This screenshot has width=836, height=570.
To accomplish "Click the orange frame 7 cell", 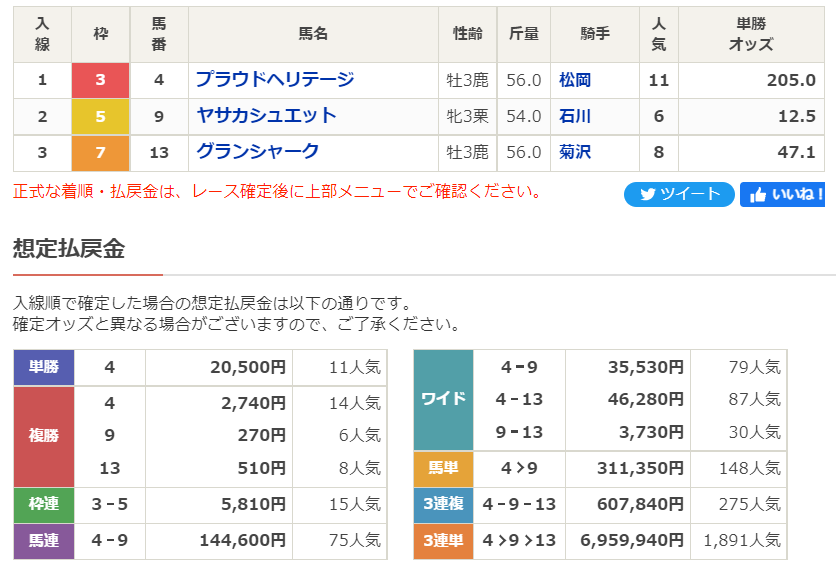I will tap(100, 152).
